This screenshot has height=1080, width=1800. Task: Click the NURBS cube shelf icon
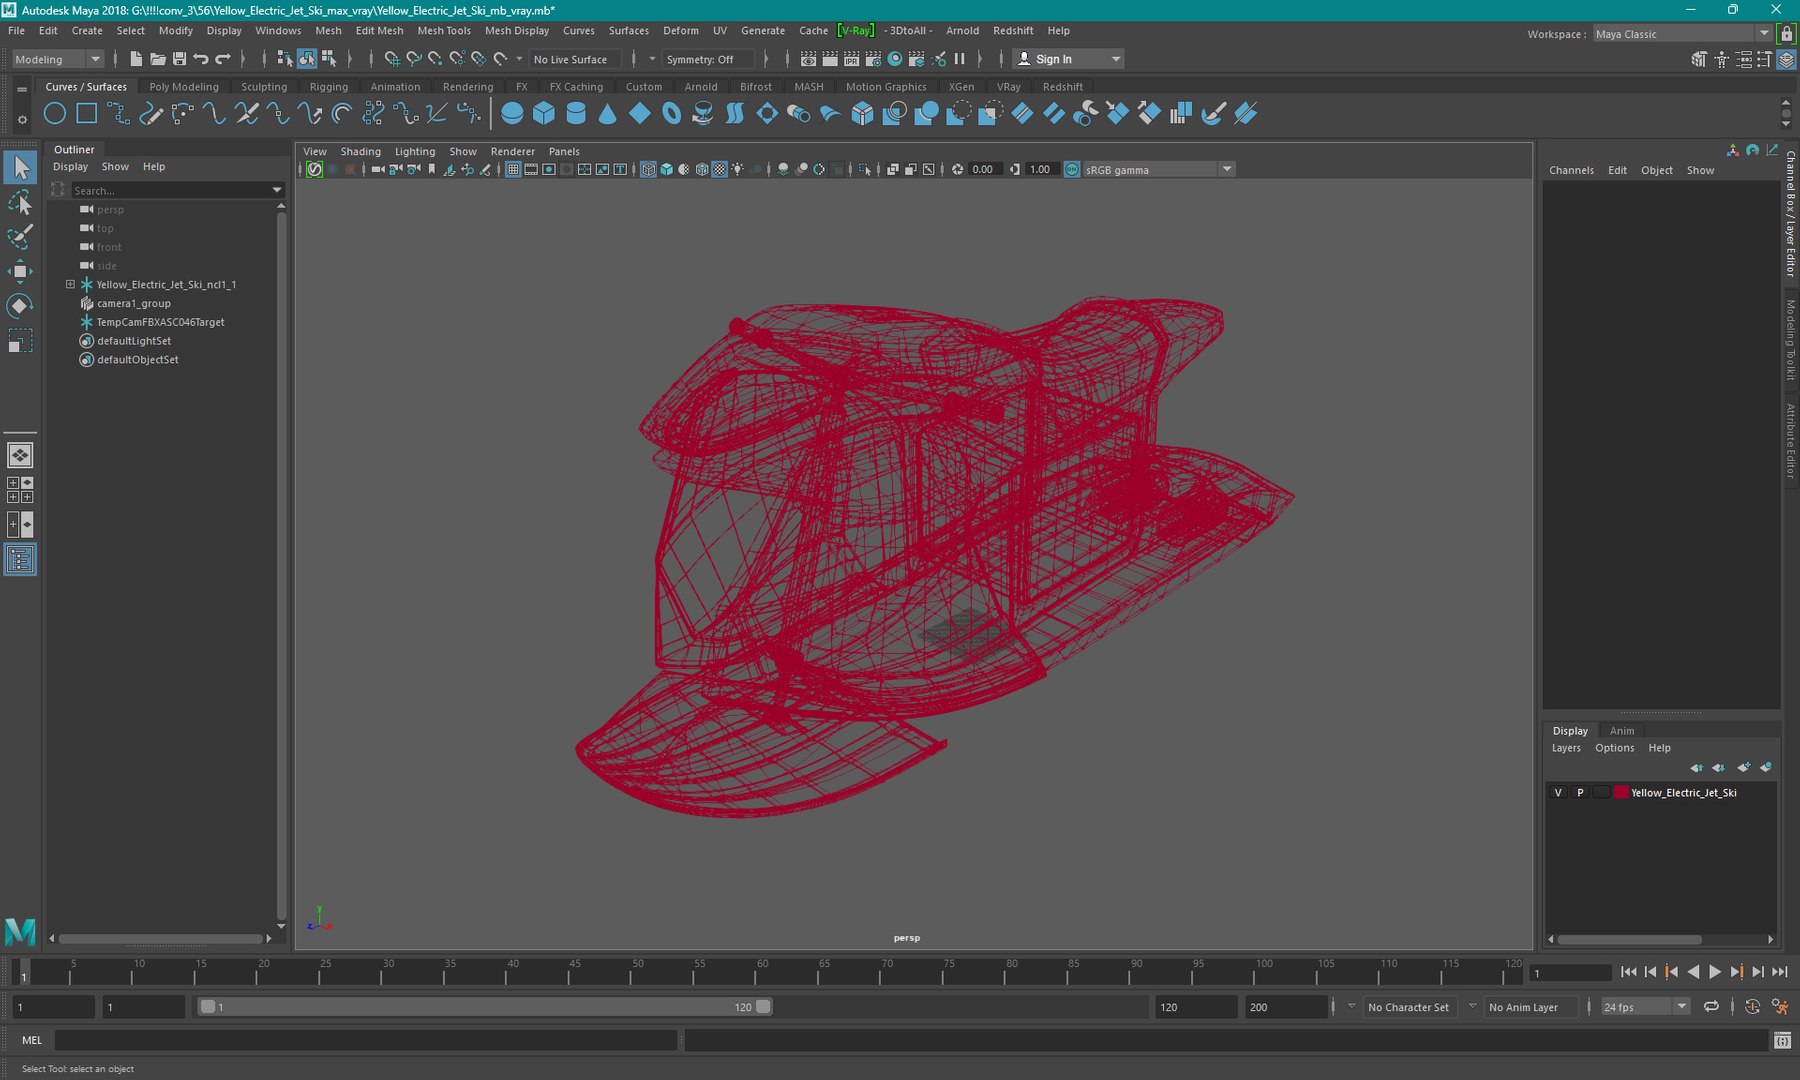(544, 114)
